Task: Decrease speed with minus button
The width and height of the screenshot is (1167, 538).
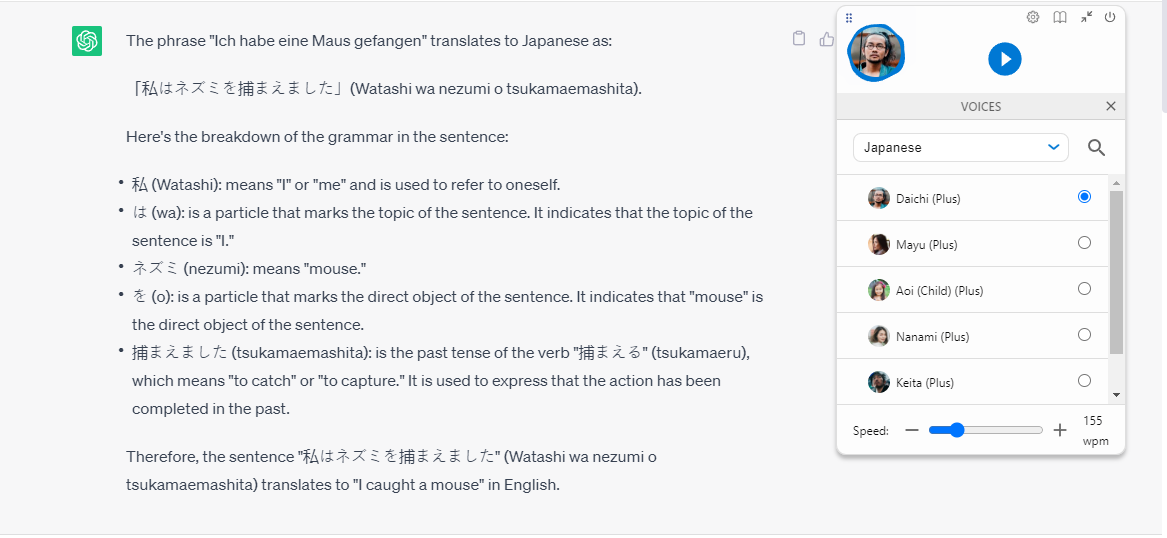Action: [911, 430]
